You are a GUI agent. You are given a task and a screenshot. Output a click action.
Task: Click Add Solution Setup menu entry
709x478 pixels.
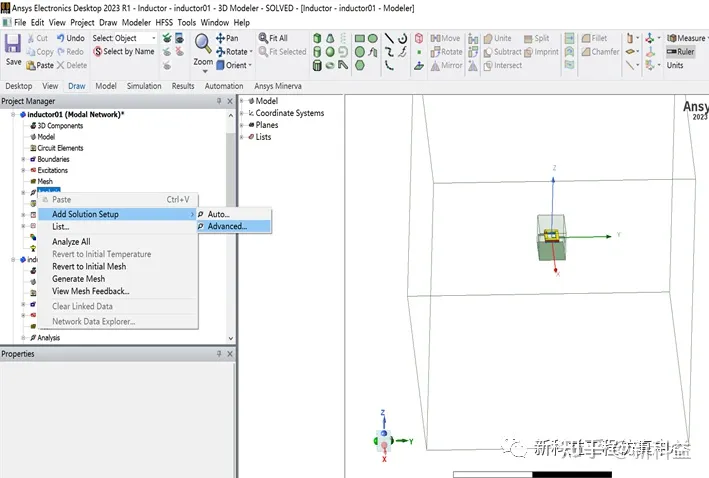[x=118, y=214]
